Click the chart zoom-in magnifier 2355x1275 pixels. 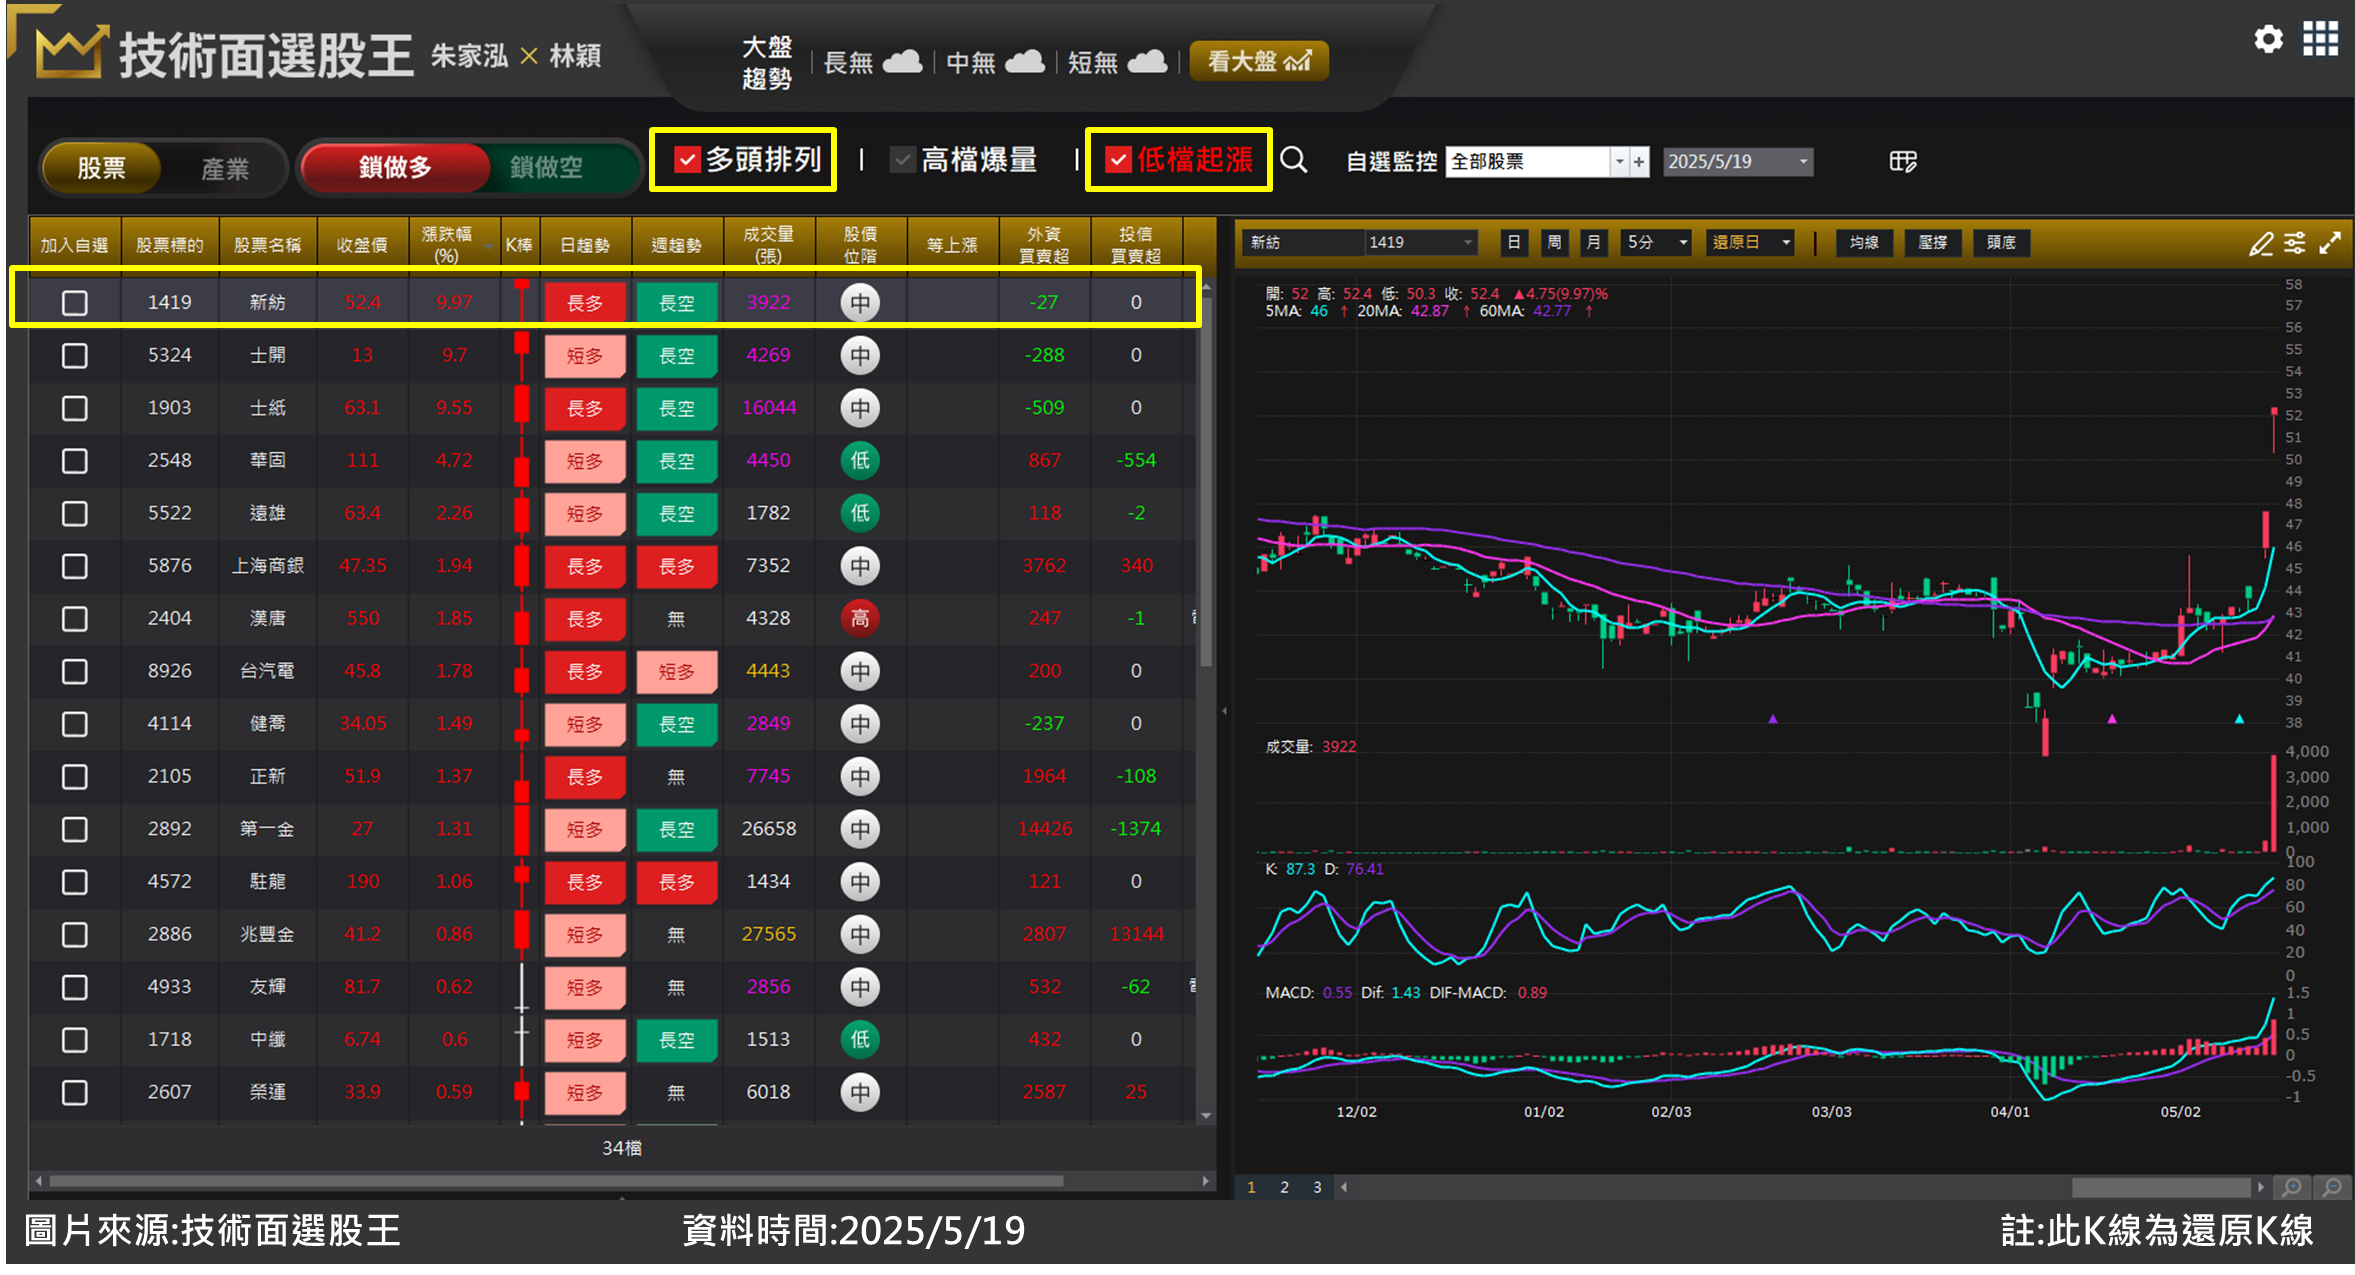pos(2292,1187)
